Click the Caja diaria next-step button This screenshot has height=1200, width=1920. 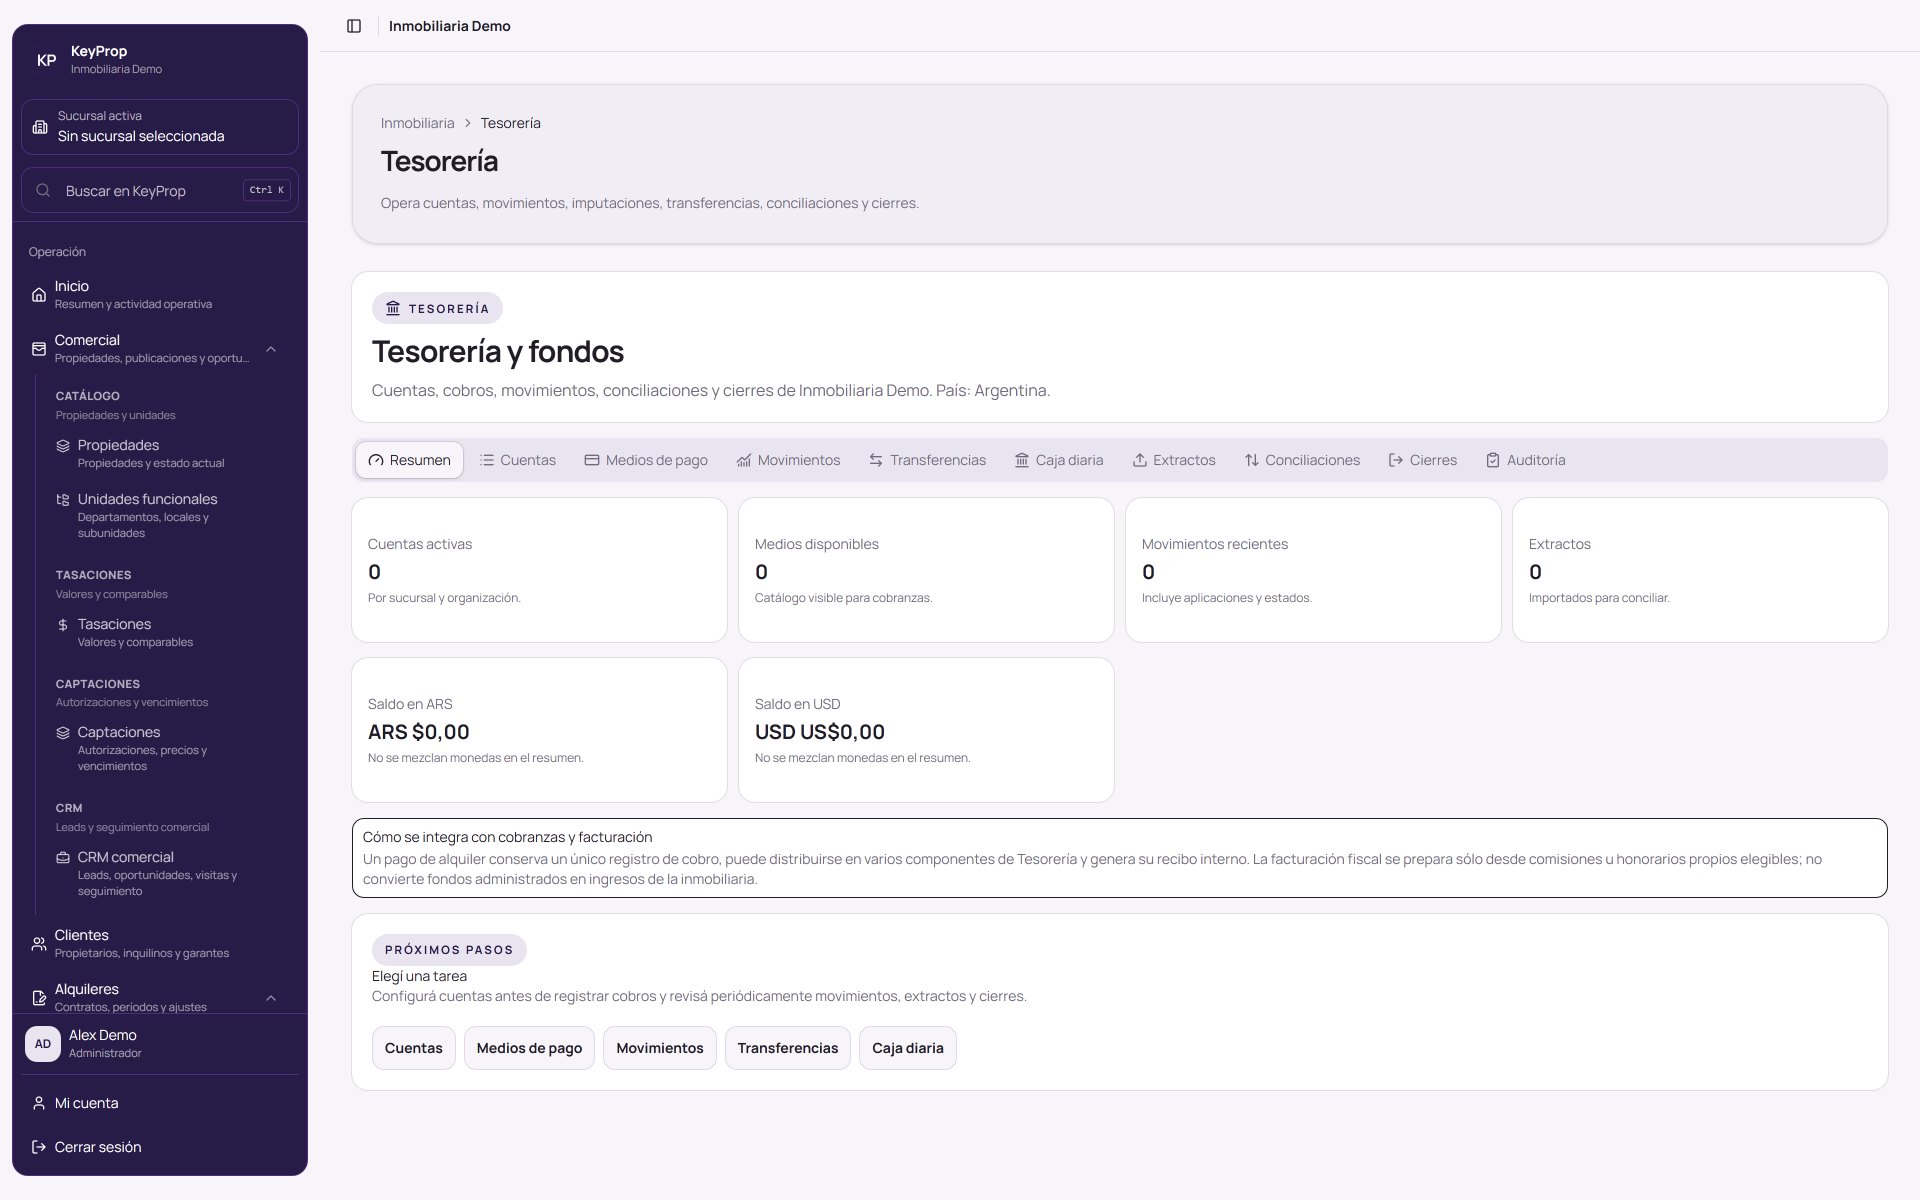(x=908, y=1048)
